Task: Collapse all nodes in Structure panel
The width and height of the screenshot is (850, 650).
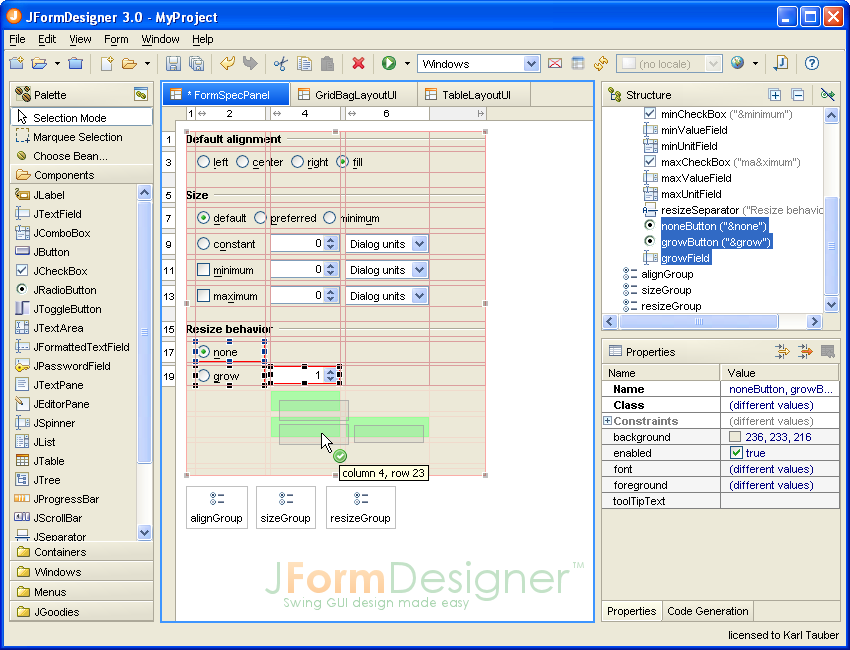Action: coord(798,95)
